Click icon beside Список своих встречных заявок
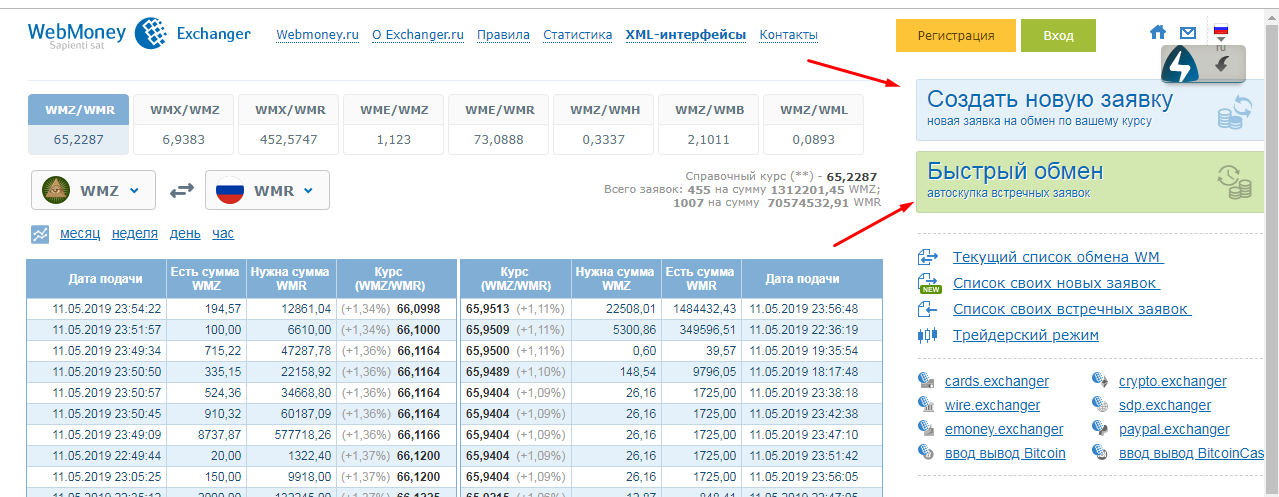Image resolution: width=1279 pixels, height=497 pixels. point(927,309)
